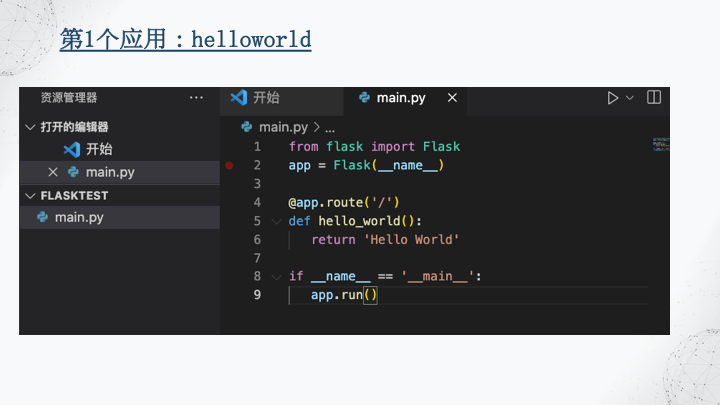This screenshot has width=720, height=405.
Task: Collapse the 打开的编辑器 section
Action: tap(30, 127)
